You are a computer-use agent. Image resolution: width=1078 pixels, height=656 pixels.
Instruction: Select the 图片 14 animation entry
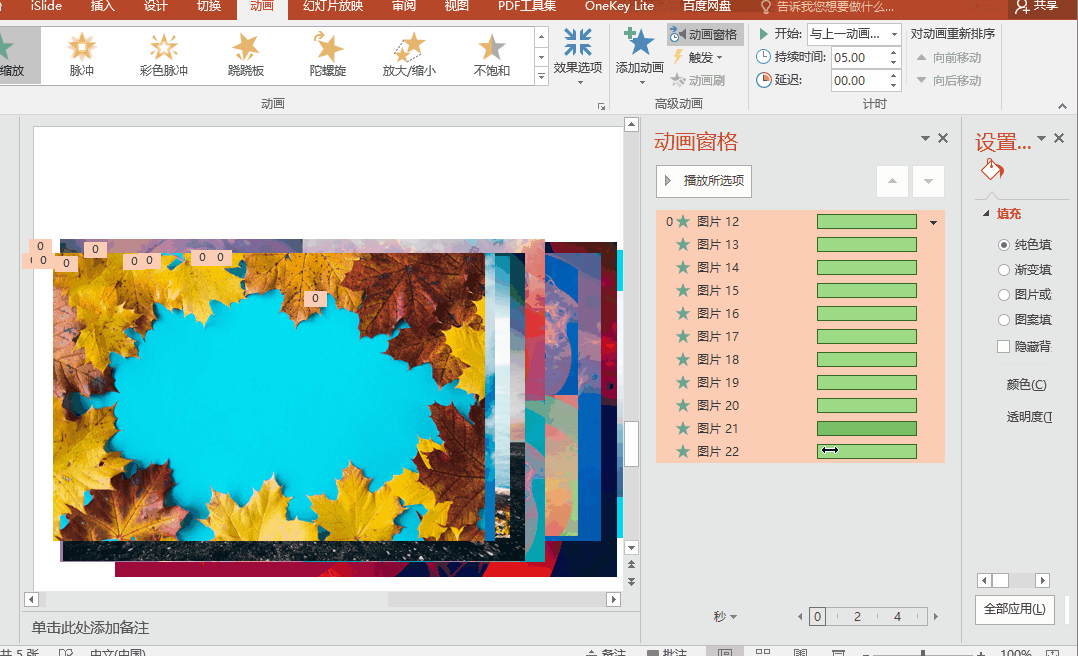pyautogui.click(x=800, y=267)
